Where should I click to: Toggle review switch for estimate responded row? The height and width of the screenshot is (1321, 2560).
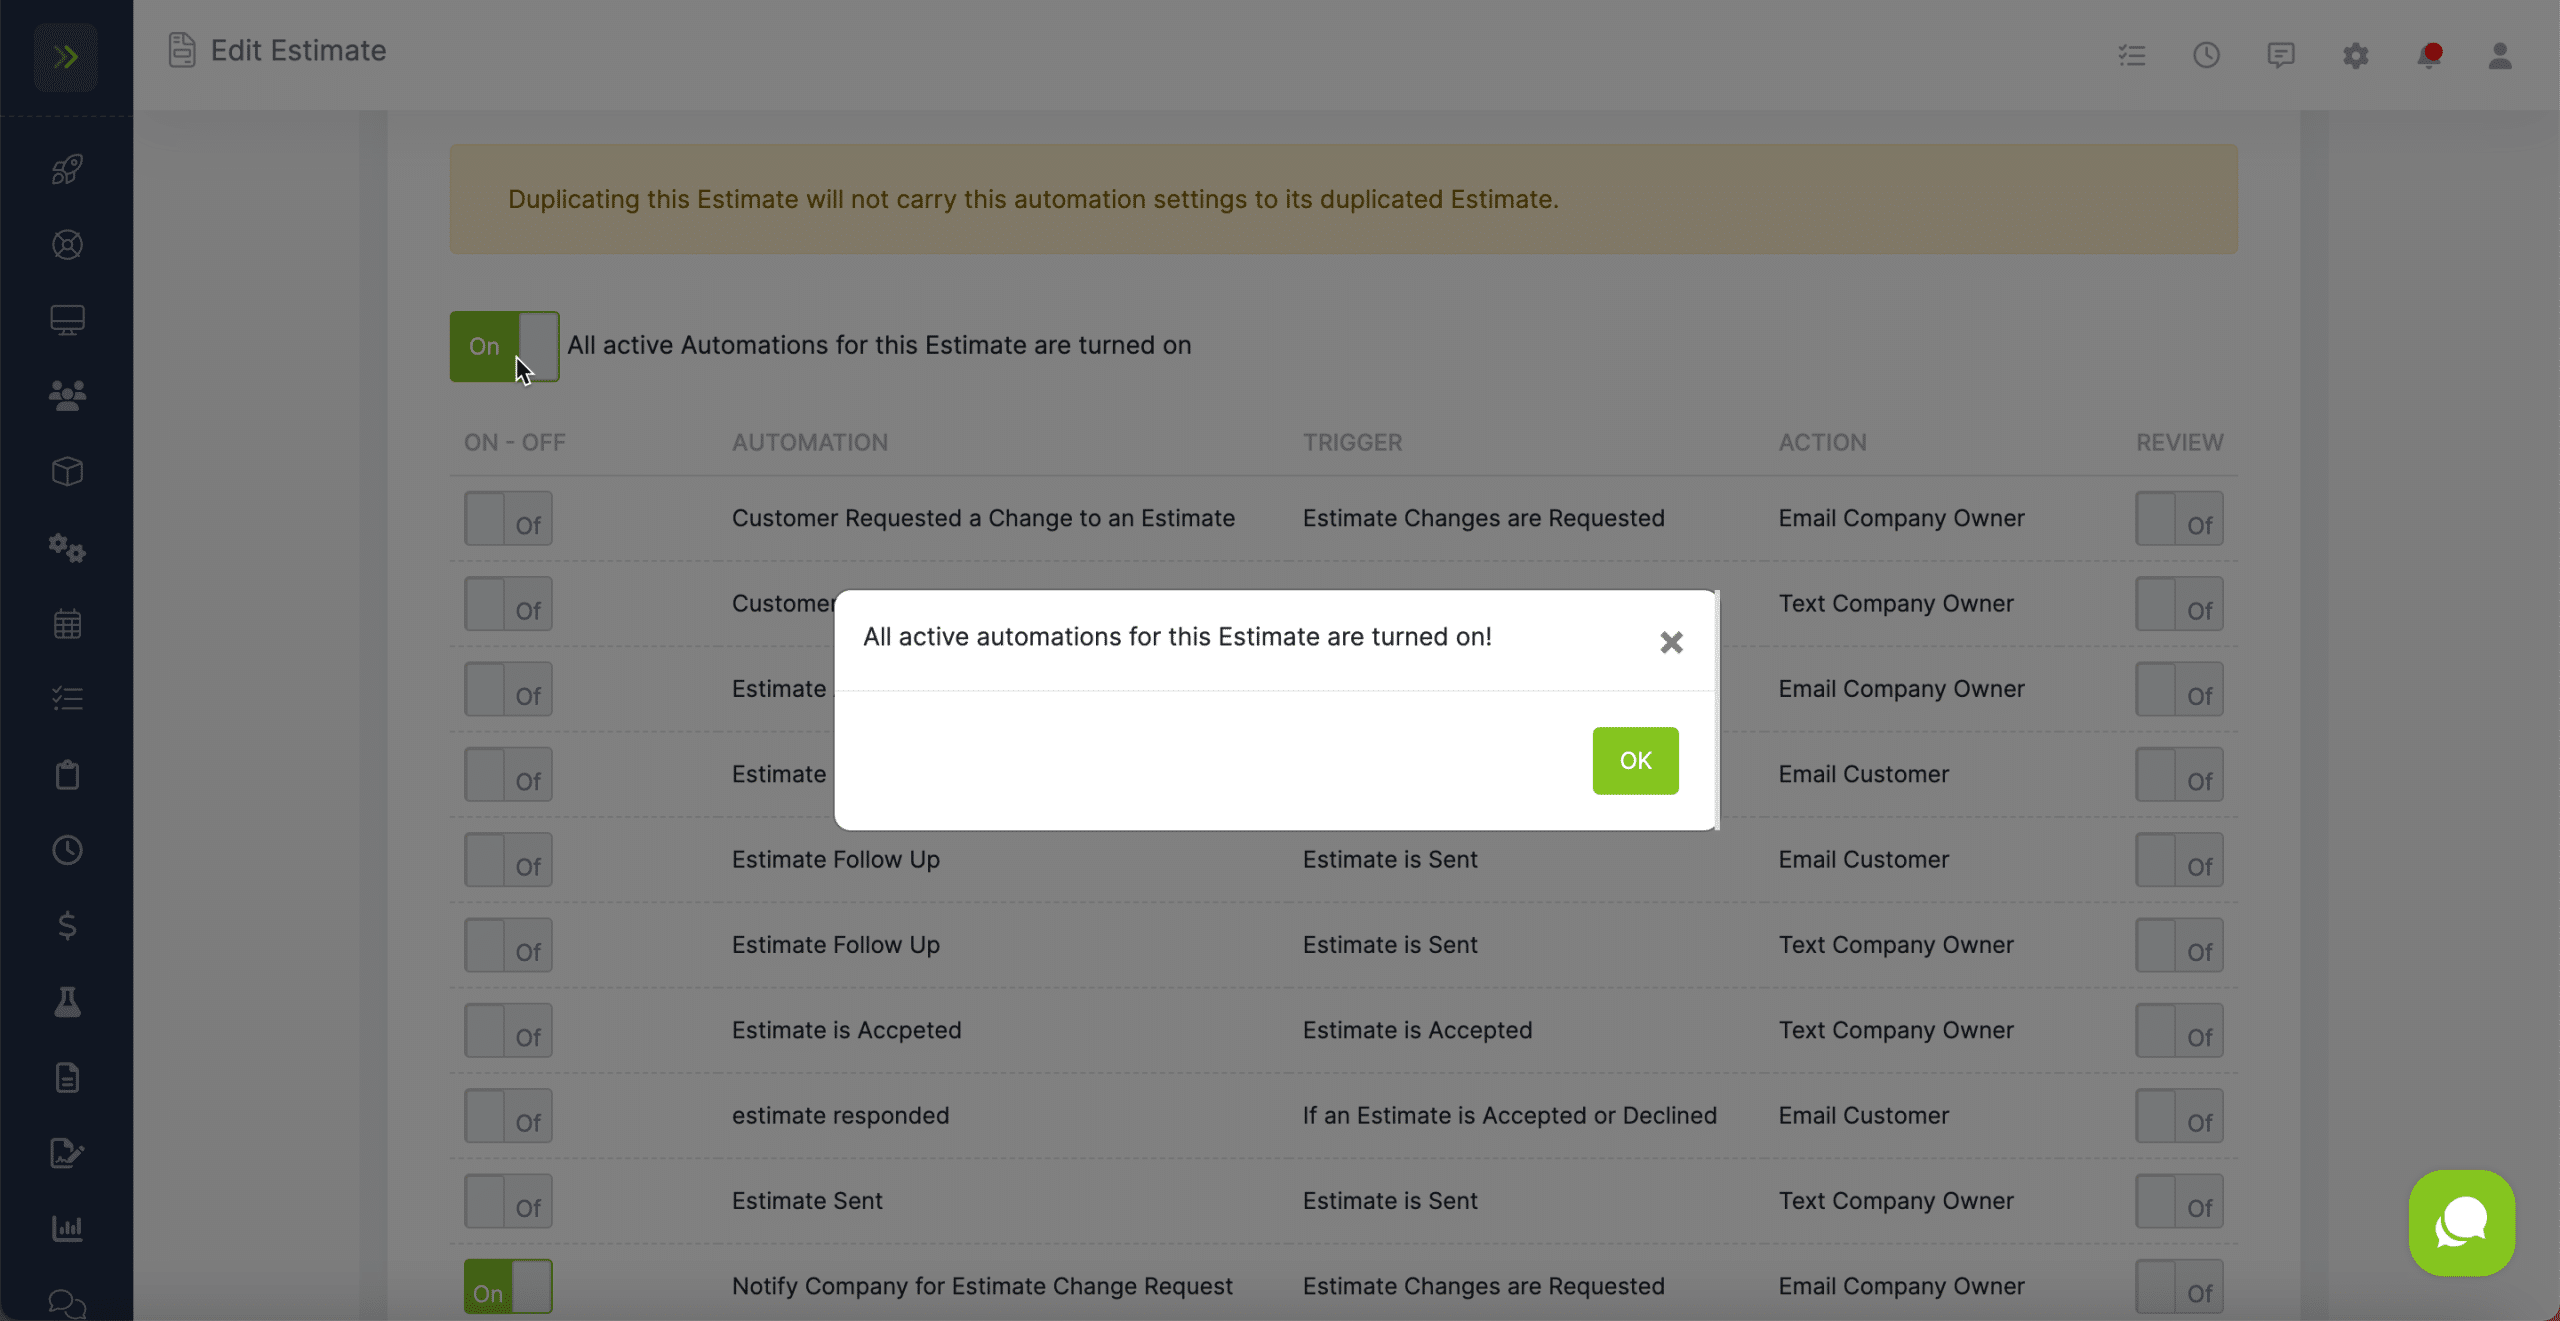[2179, 1116]
